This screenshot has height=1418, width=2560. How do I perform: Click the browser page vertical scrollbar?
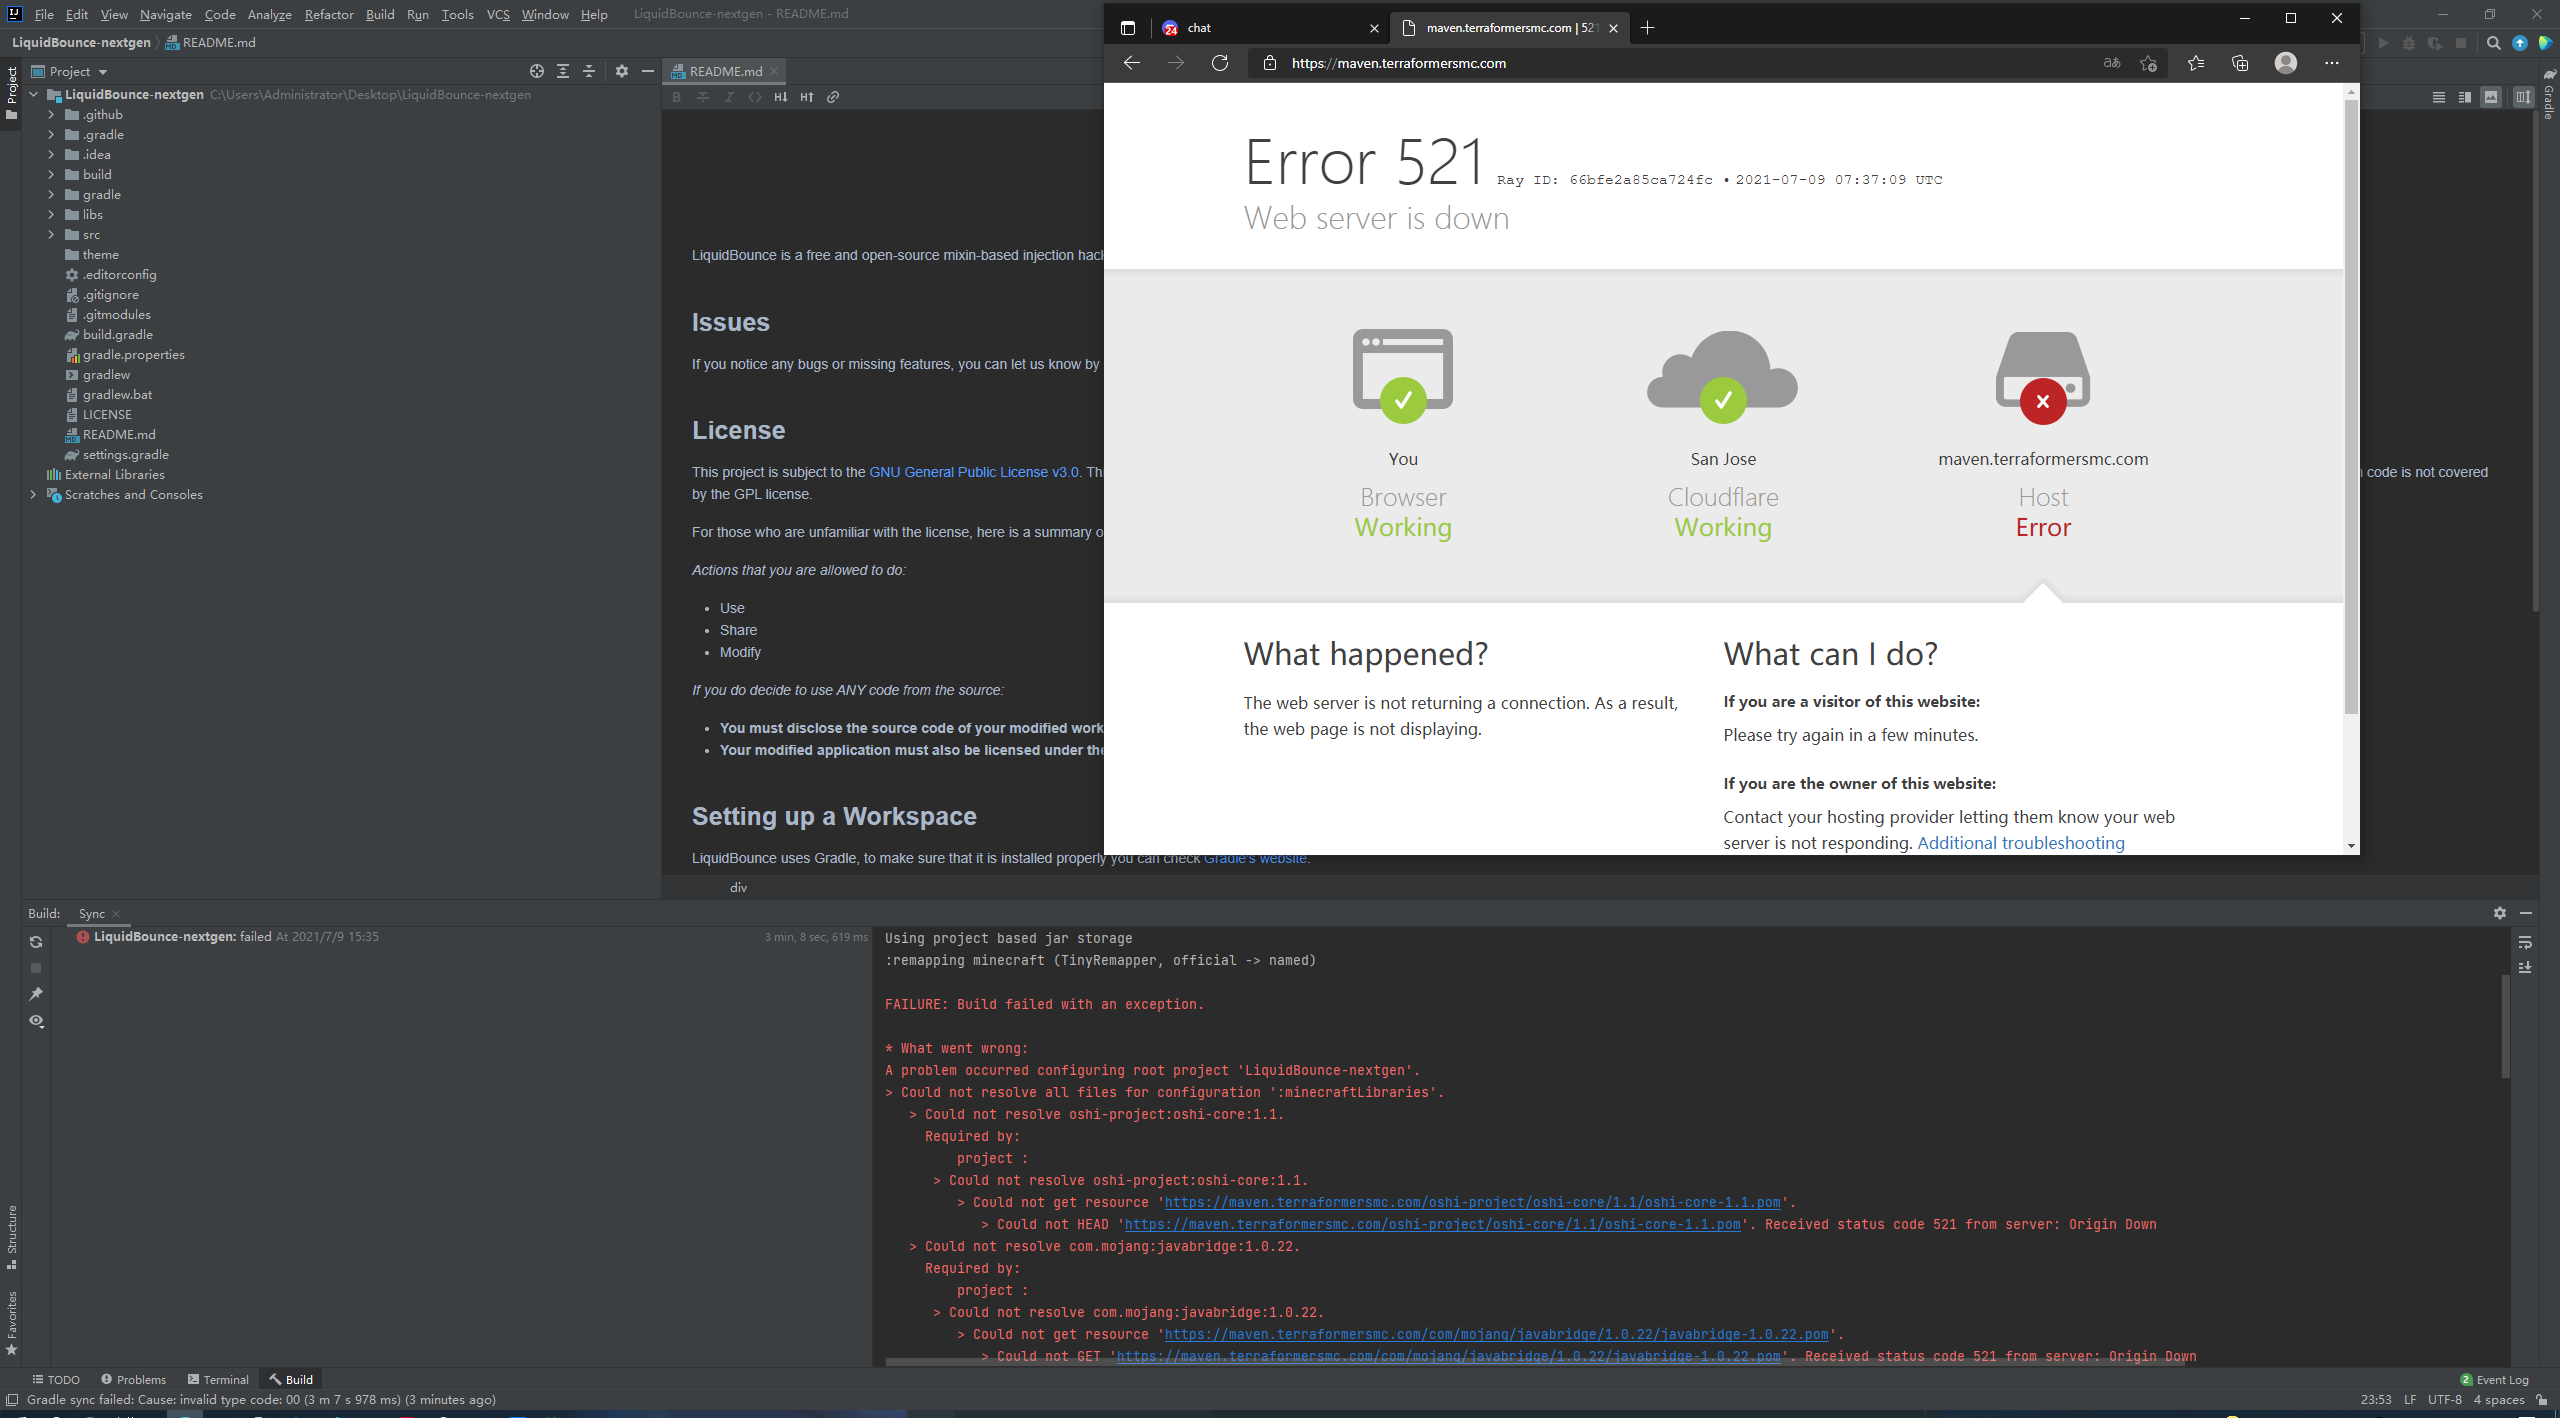pos(2351,400)
